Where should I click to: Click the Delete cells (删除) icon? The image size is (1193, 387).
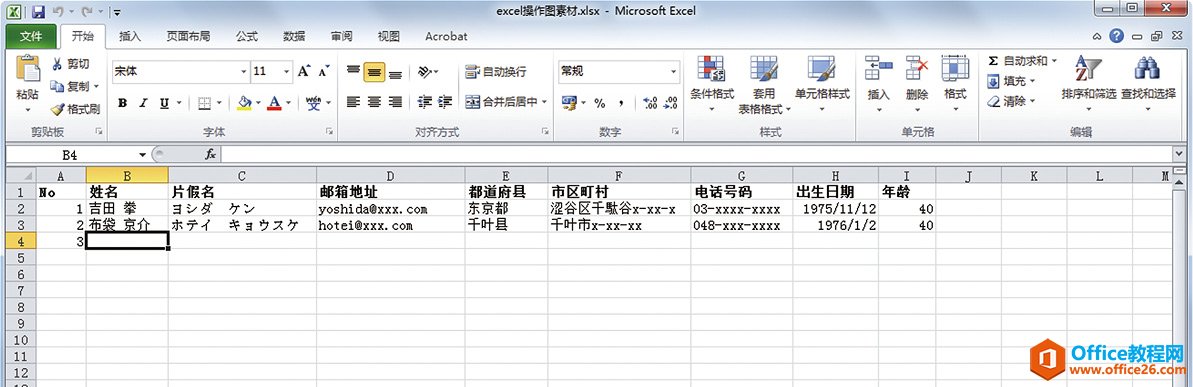tap(917, 68)
